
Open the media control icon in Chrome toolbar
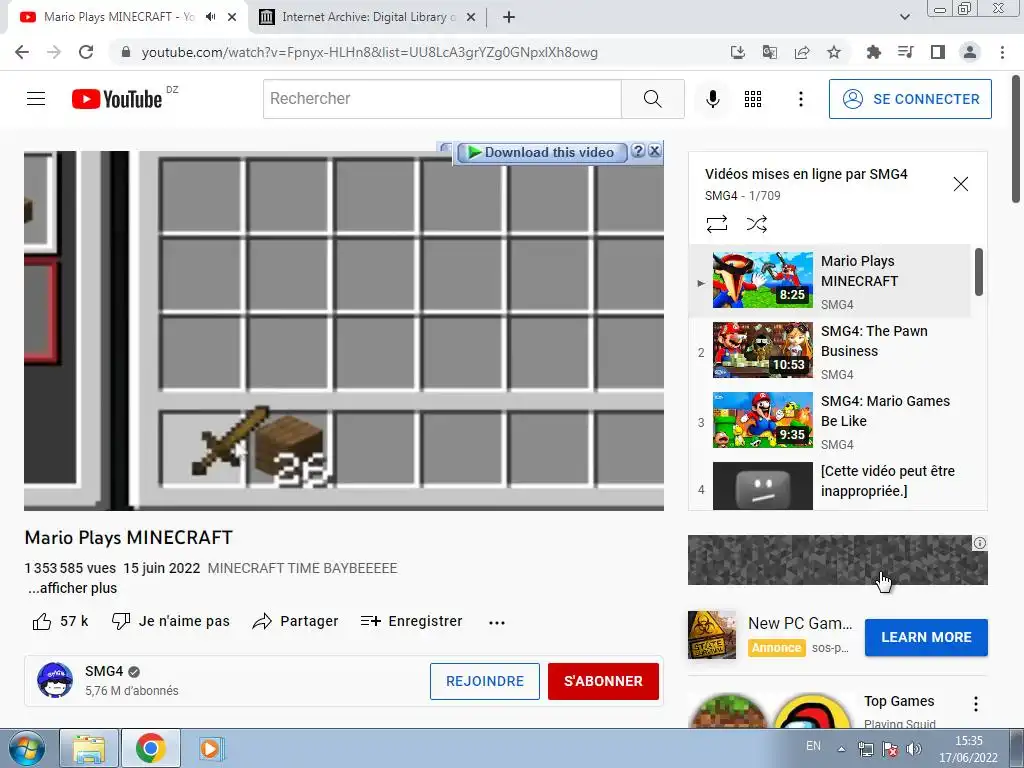click(905, 52)
